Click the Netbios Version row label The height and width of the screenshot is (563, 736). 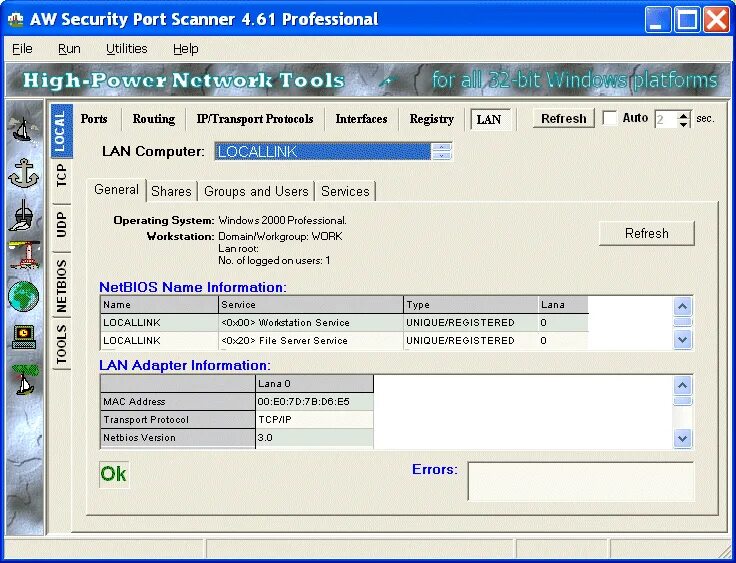click(x=177, y=438)
